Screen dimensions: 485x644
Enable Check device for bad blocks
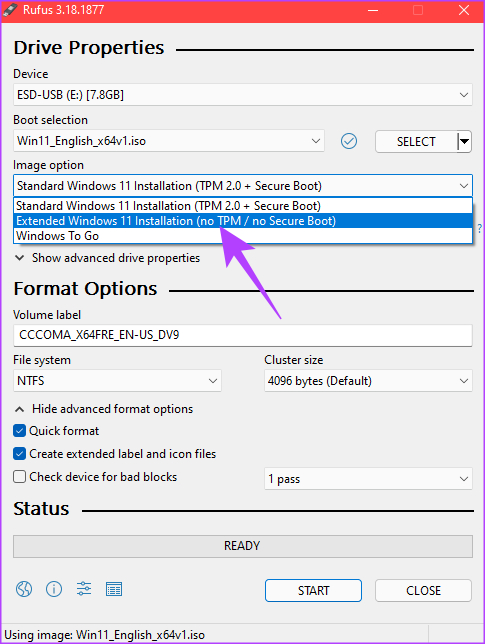[19, 477]
